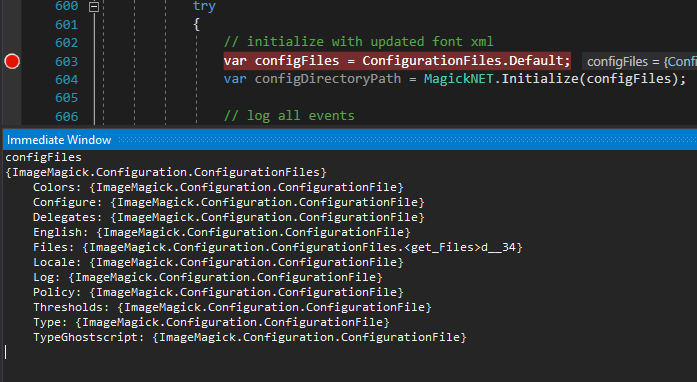
Task: Click the Colors property output line
Action: (x=218, y=187)
